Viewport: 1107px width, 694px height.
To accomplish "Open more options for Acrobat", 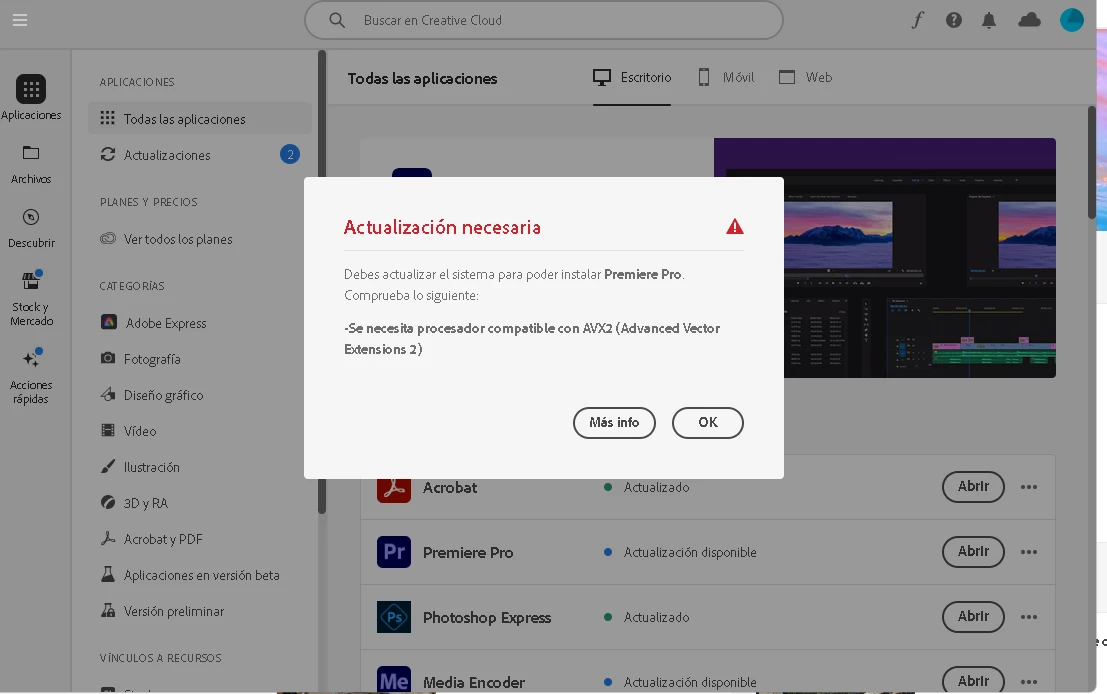I will [x=1029, y=487].
